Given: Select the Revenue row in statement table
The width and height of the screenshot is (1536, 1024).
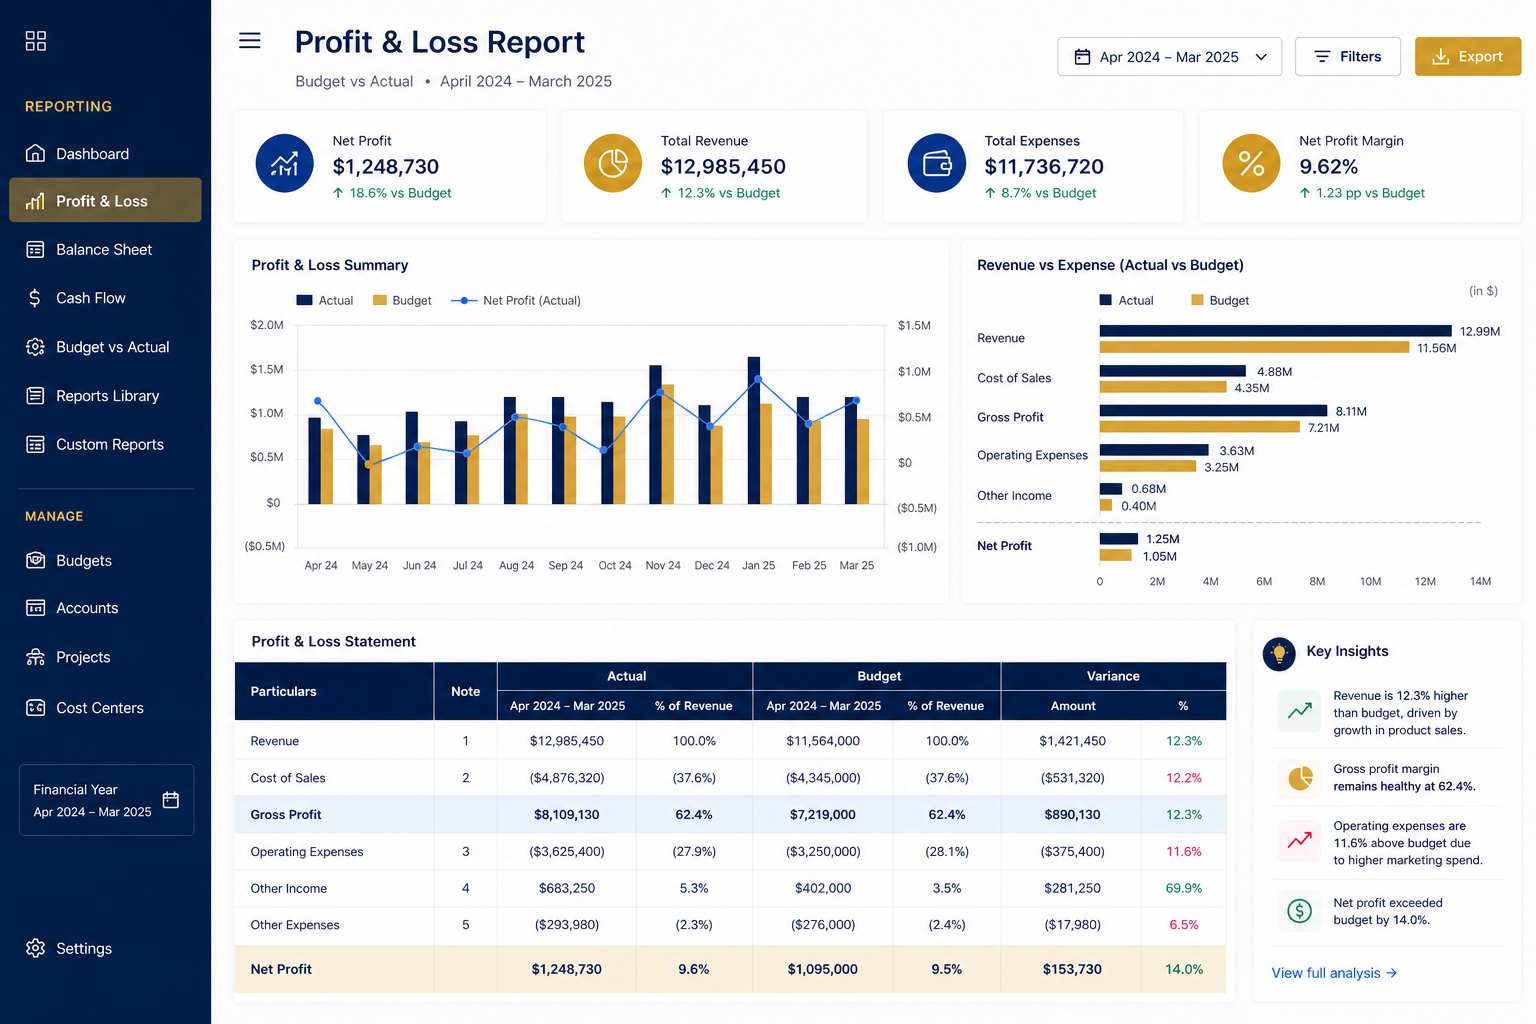Looking at the screenshot, I should (x=730, y=741).
